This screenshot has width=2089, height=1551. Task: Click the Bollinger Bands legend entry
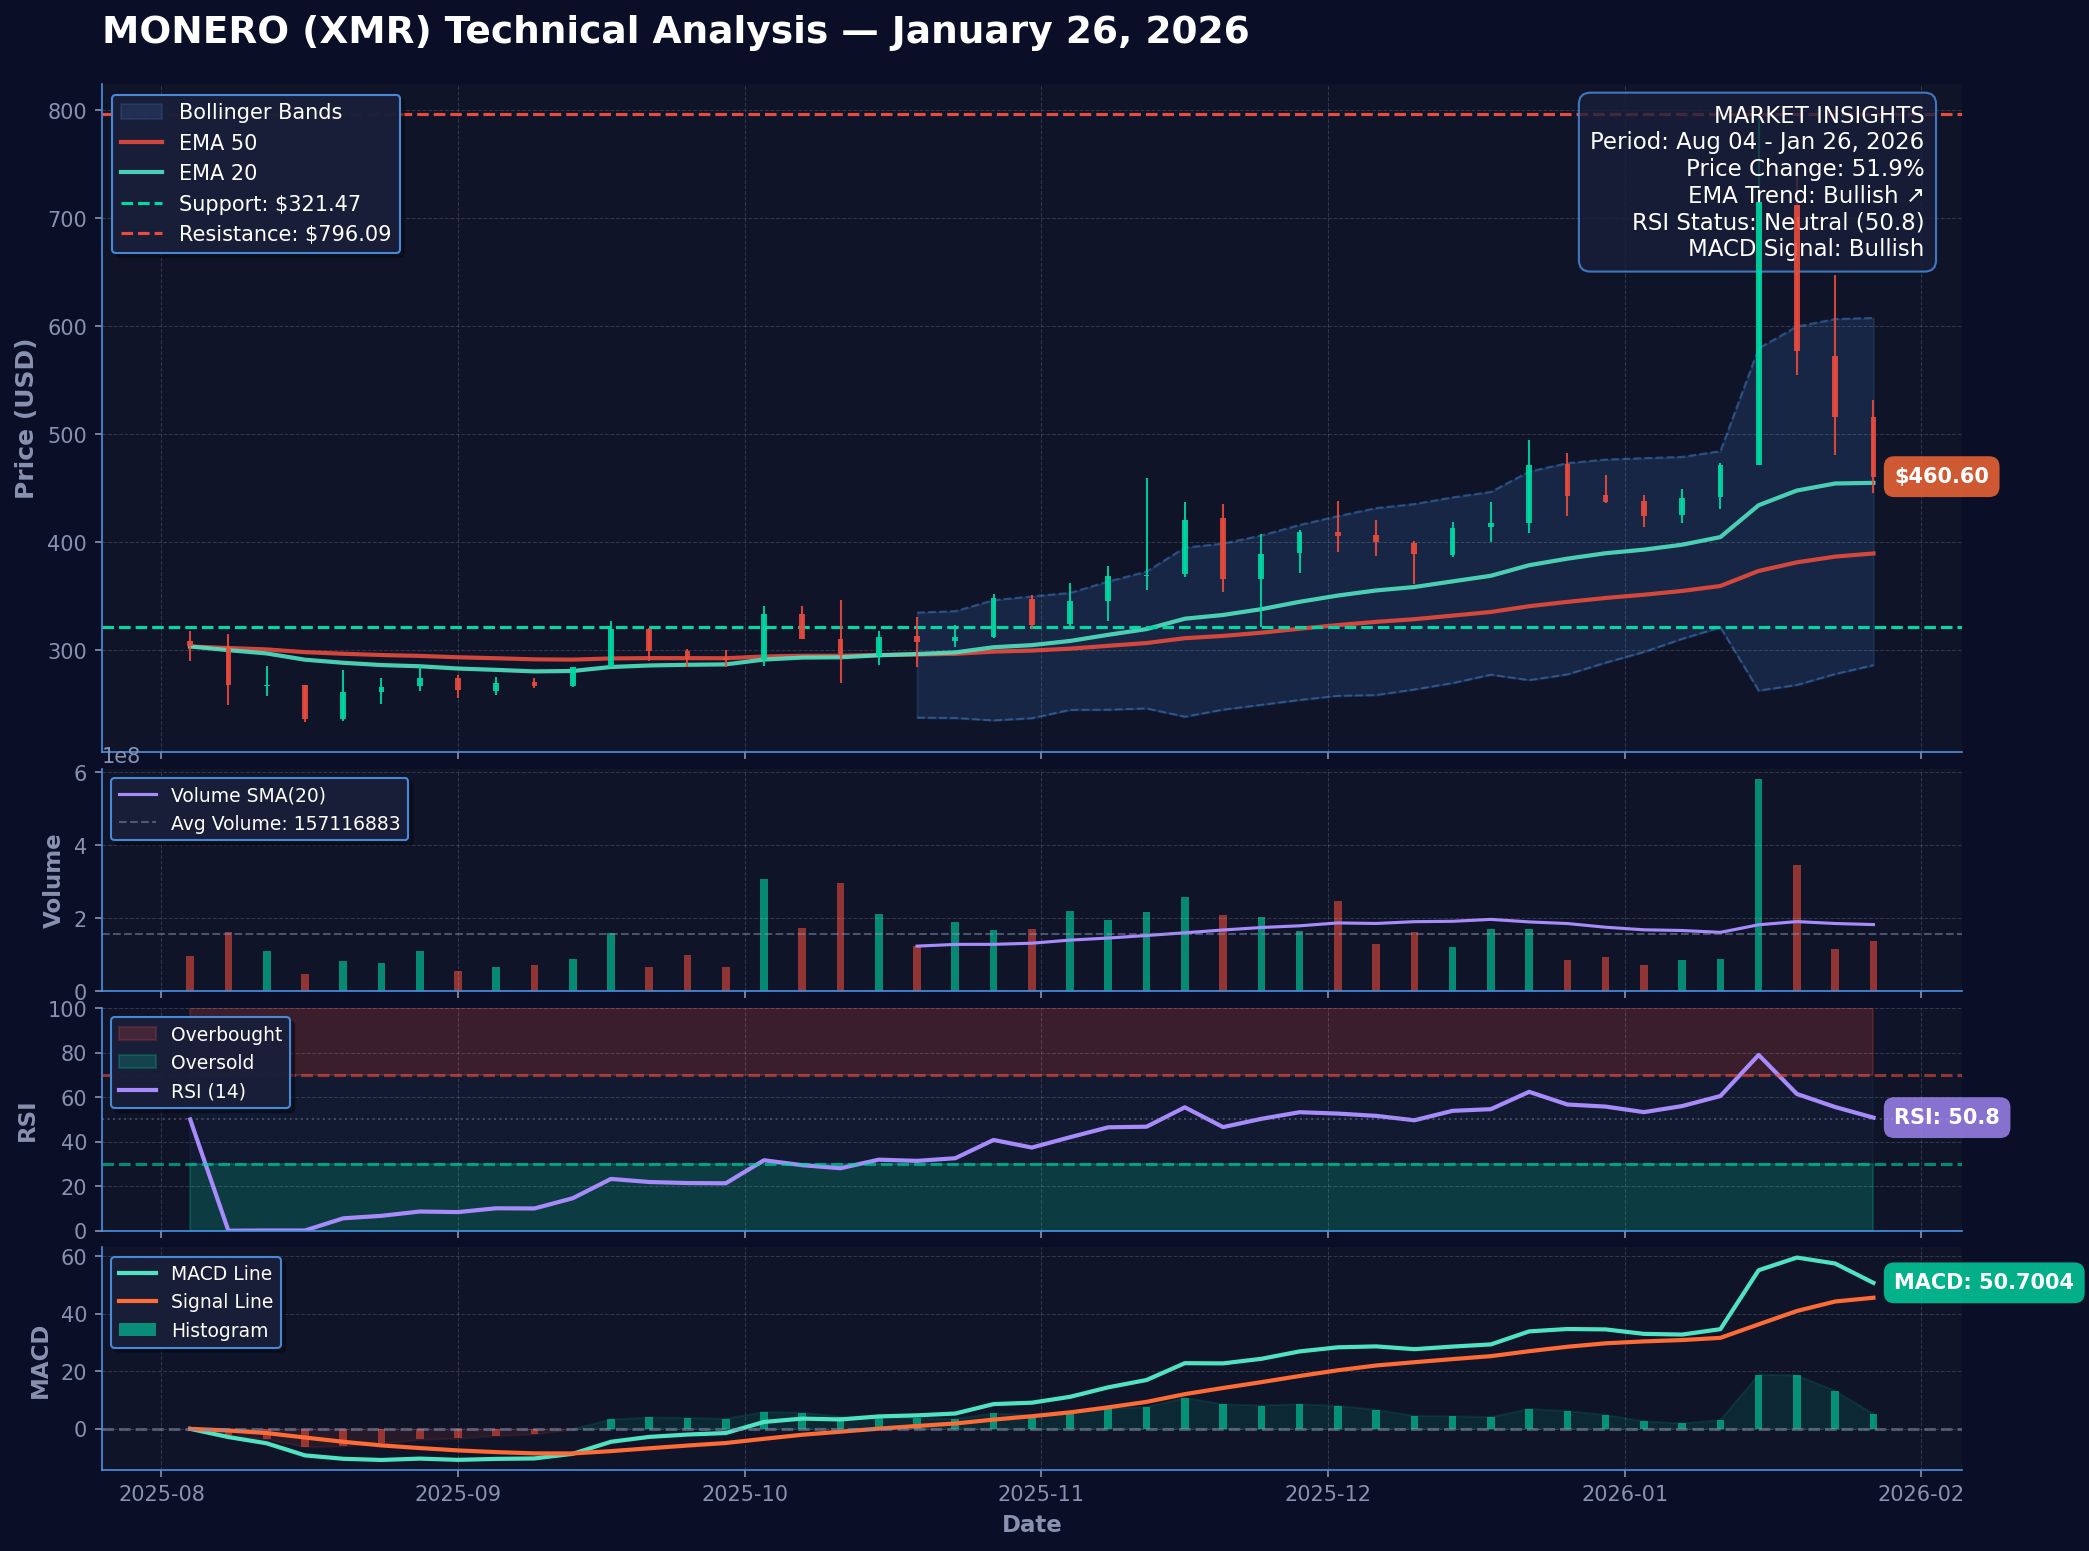pyautogui.click(x=260, y=112)
